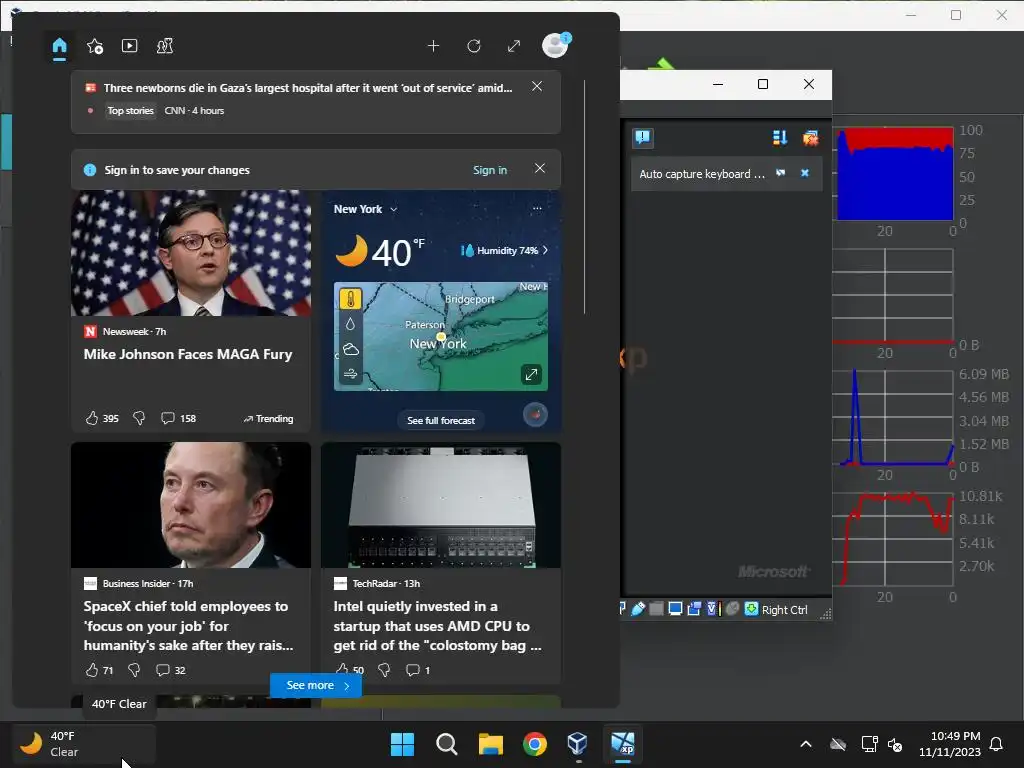Click the mouse integration icon in VM status bar
This screenshot has height=768, width=1024.
coord(733,609)
